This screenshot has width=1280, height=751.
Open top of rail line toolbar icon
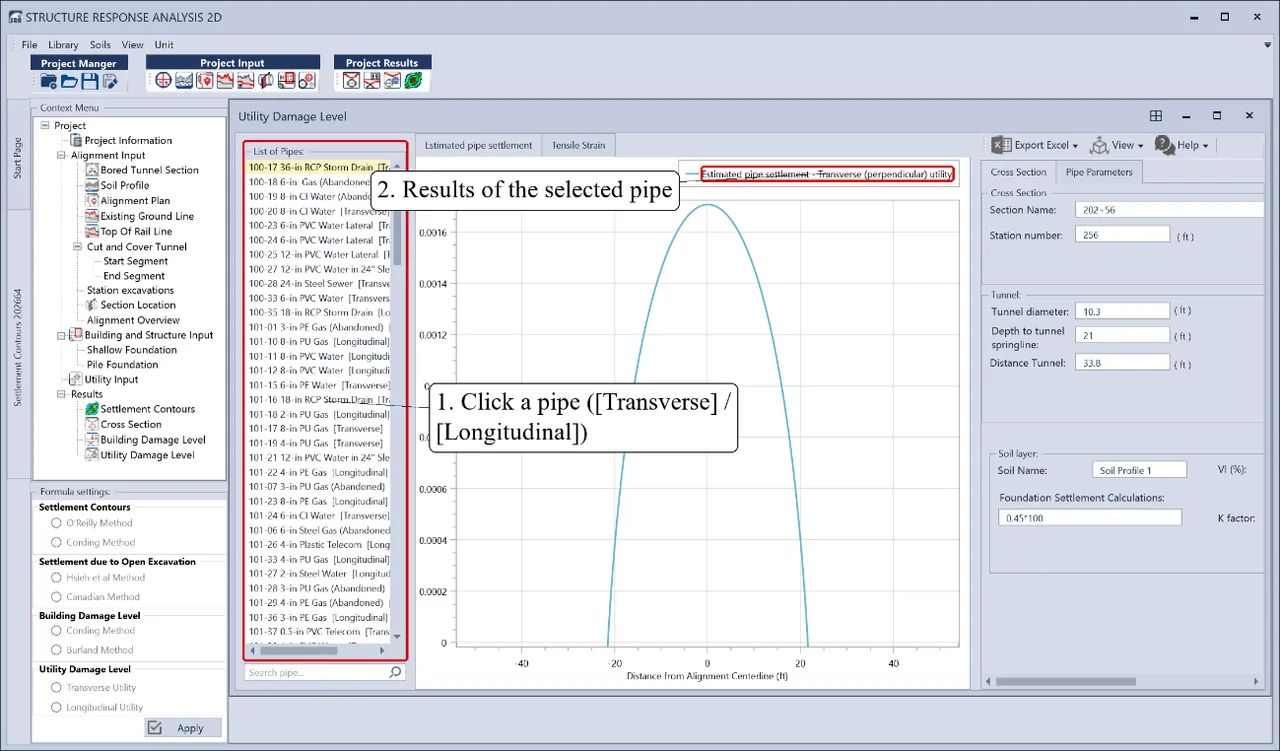tap(246, 81)
